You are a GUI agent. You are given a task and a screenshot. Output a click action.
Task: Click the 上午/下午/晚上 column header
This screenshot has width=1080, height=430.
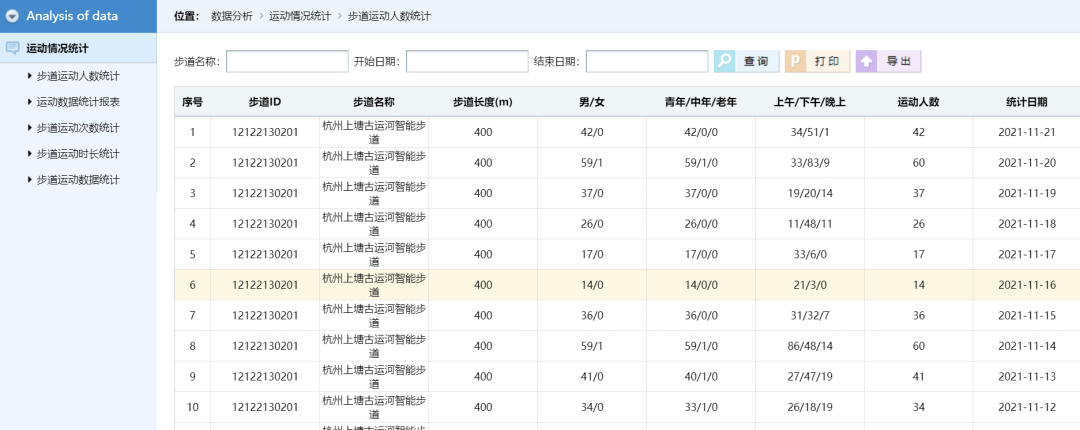tap(810, 102)
